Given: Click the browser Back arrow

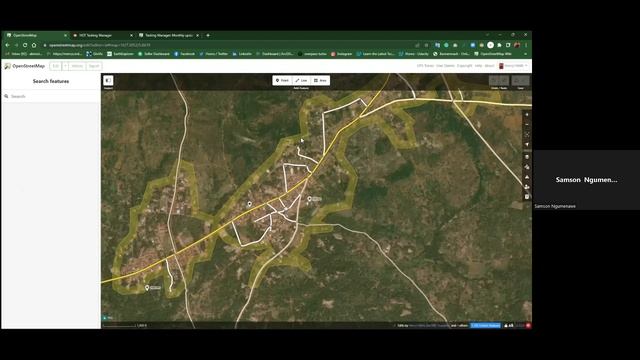Looking at the screenshot, I should [7, 45].
